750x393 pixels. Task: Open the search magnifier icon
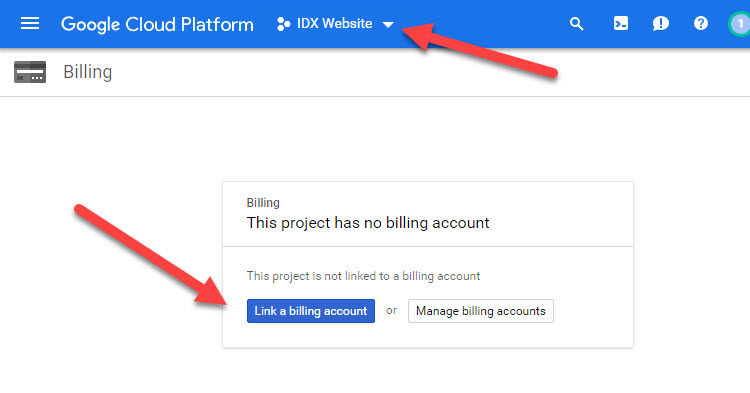pos(576,23)
